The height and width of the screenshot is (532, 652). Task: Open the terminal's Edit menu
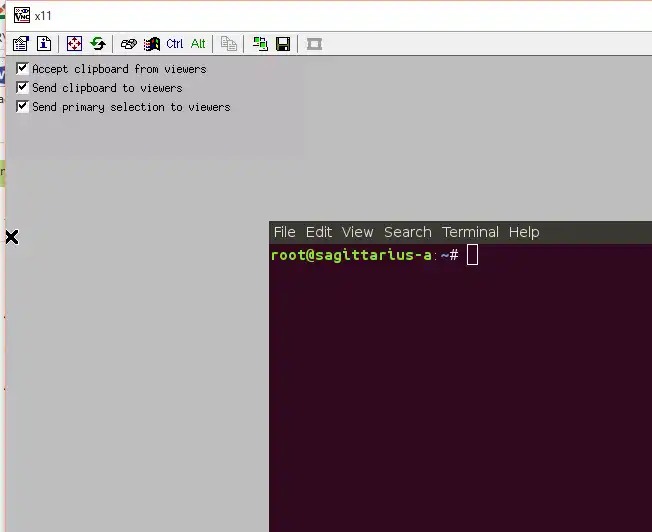[x=319, y=232]
